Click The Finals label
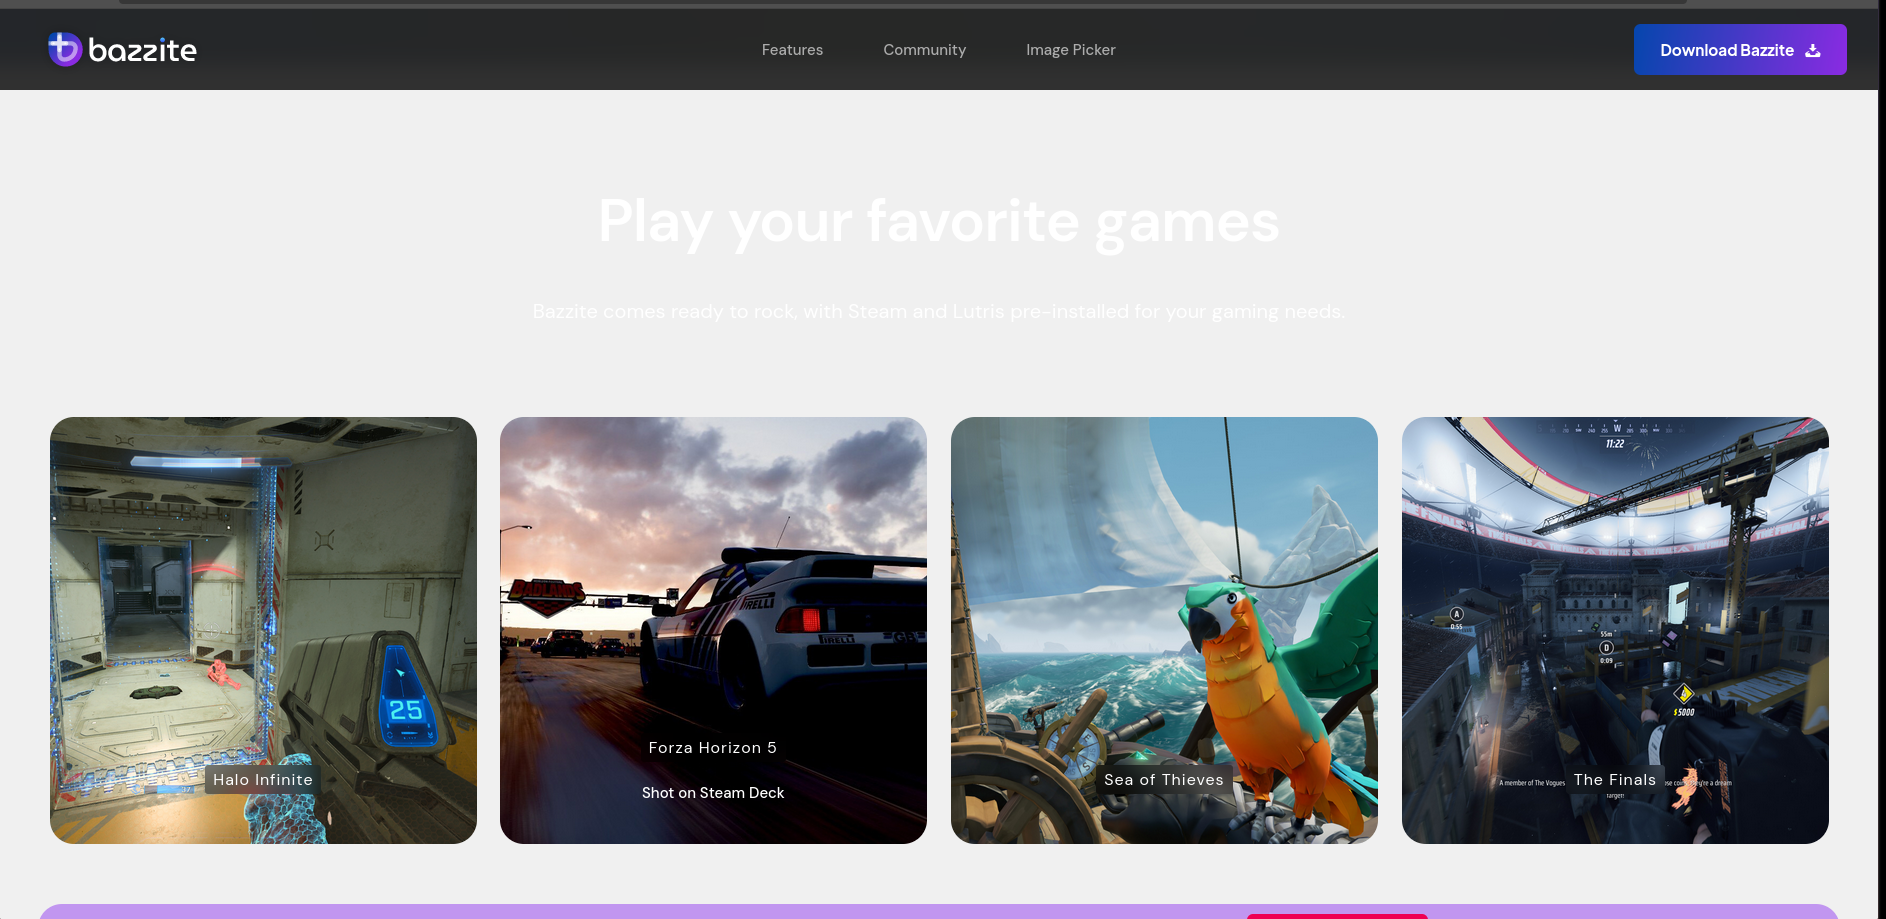1886x919 pixels. [x=1615, y=780]
